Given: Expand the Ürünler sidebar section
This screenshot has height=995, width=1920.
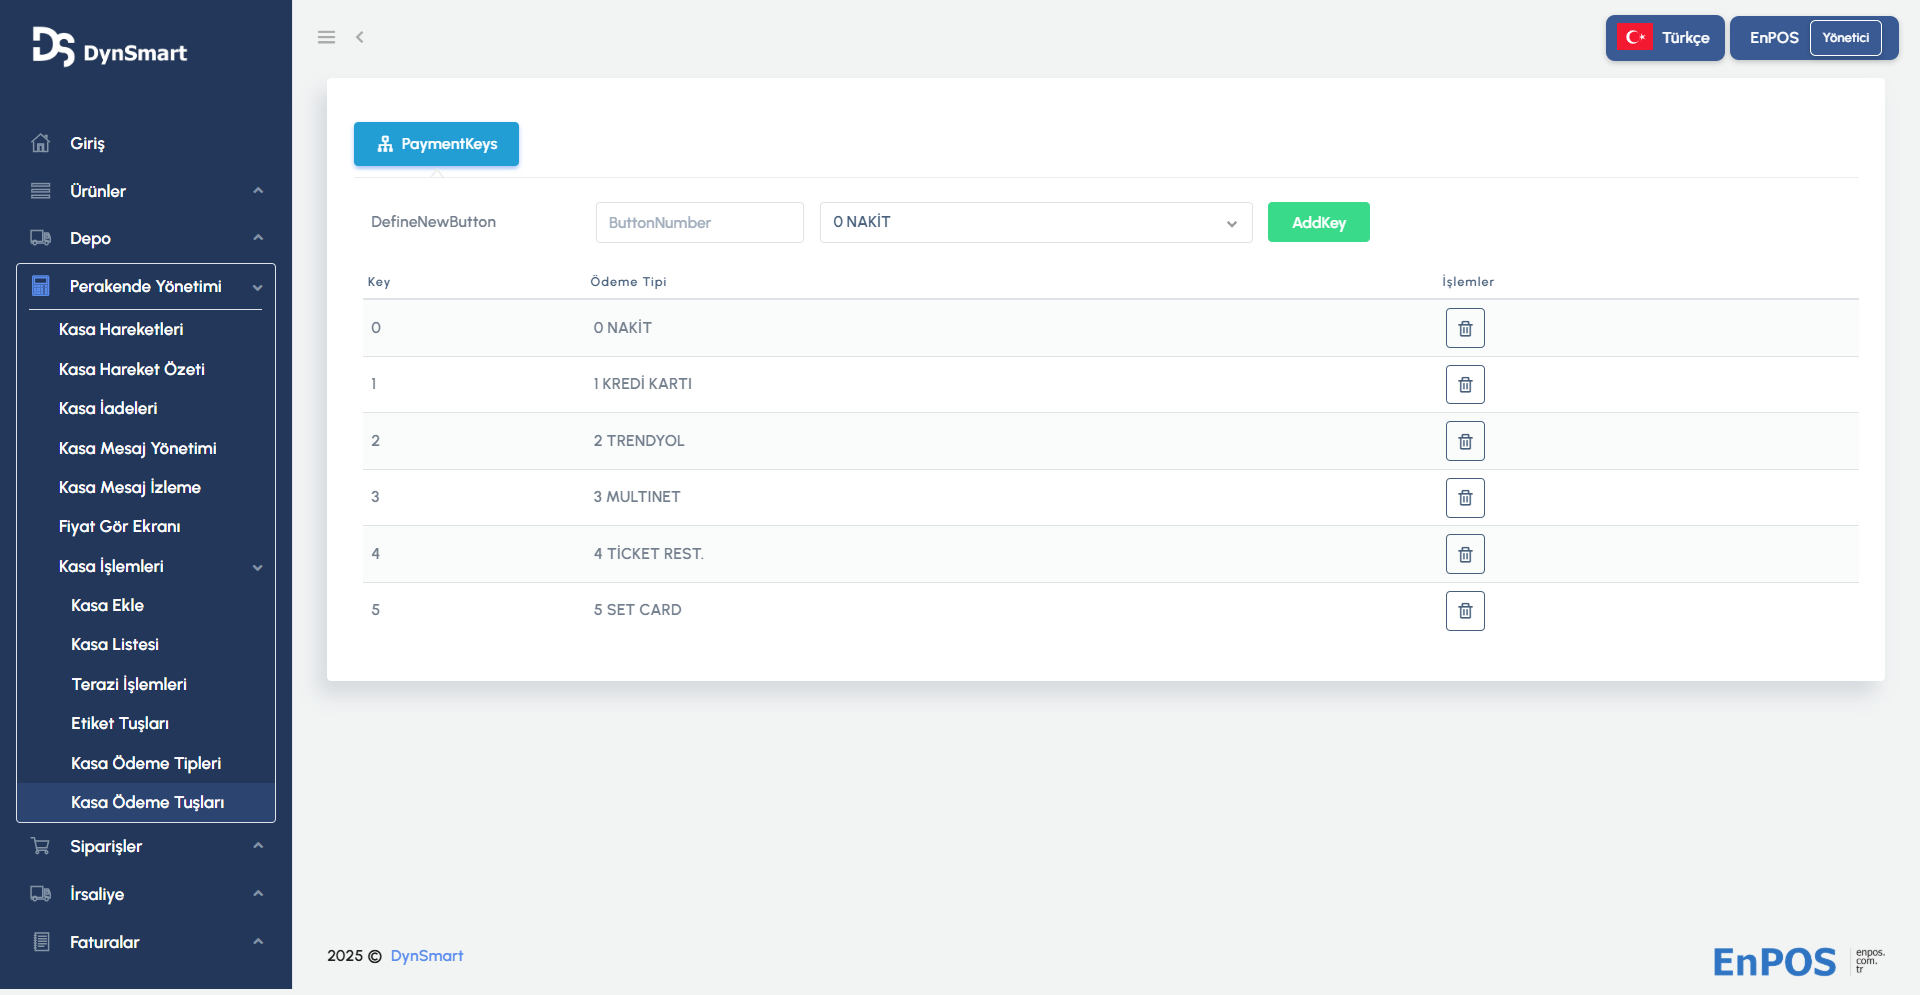Looking at the screenshot, I should coord(146,191).
